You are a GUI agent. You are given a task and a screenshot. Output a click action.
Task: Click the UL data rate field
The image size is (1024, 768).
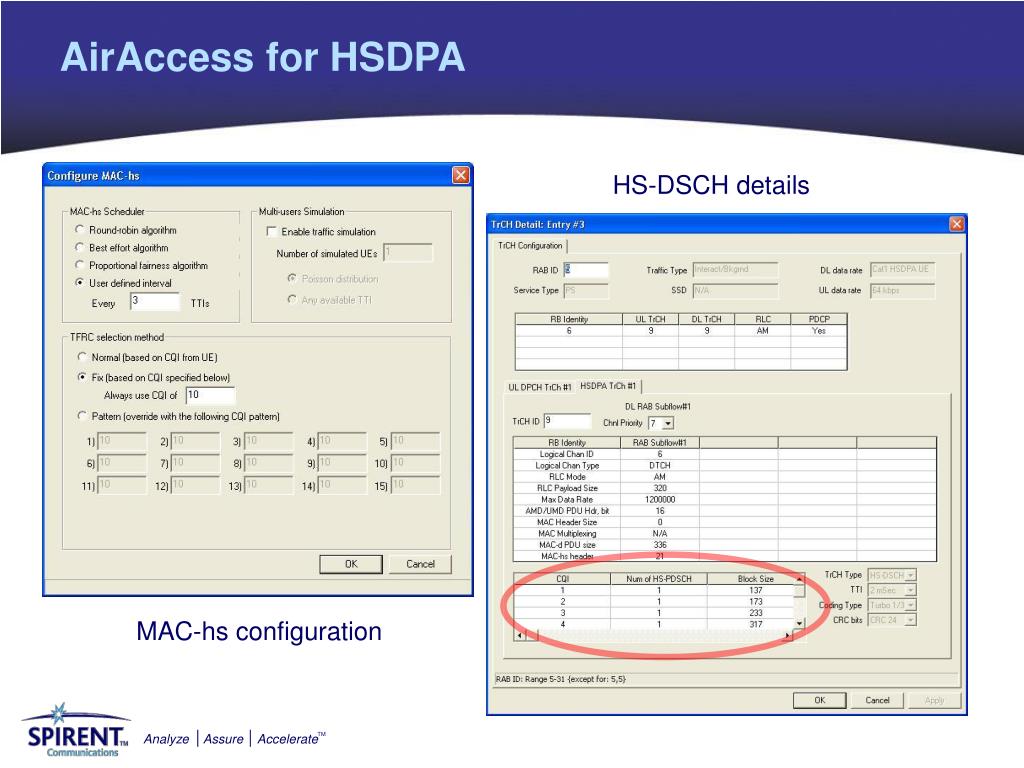click(903, 290)
